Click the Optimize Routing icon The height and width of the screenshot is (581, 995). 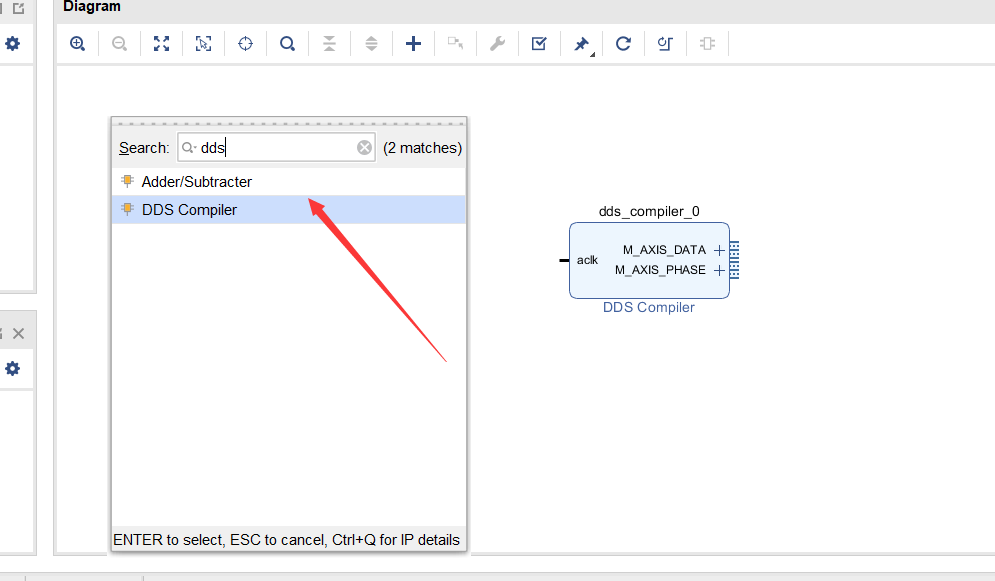pyautogui.click(x=665, y=44)
